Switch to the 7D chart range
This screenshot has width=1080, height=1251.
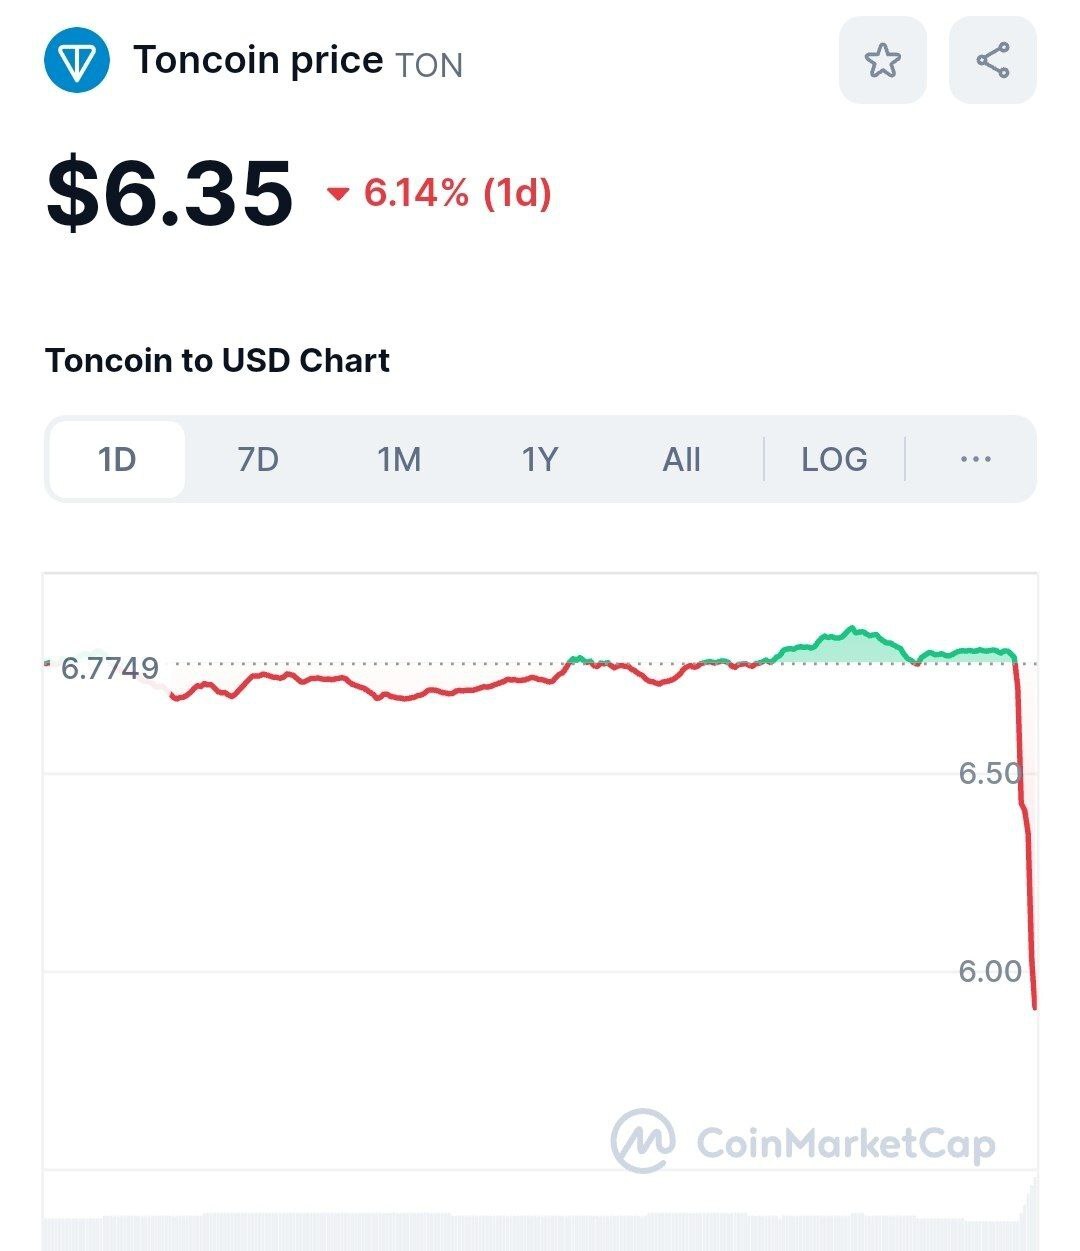click(x=258, y=459)
